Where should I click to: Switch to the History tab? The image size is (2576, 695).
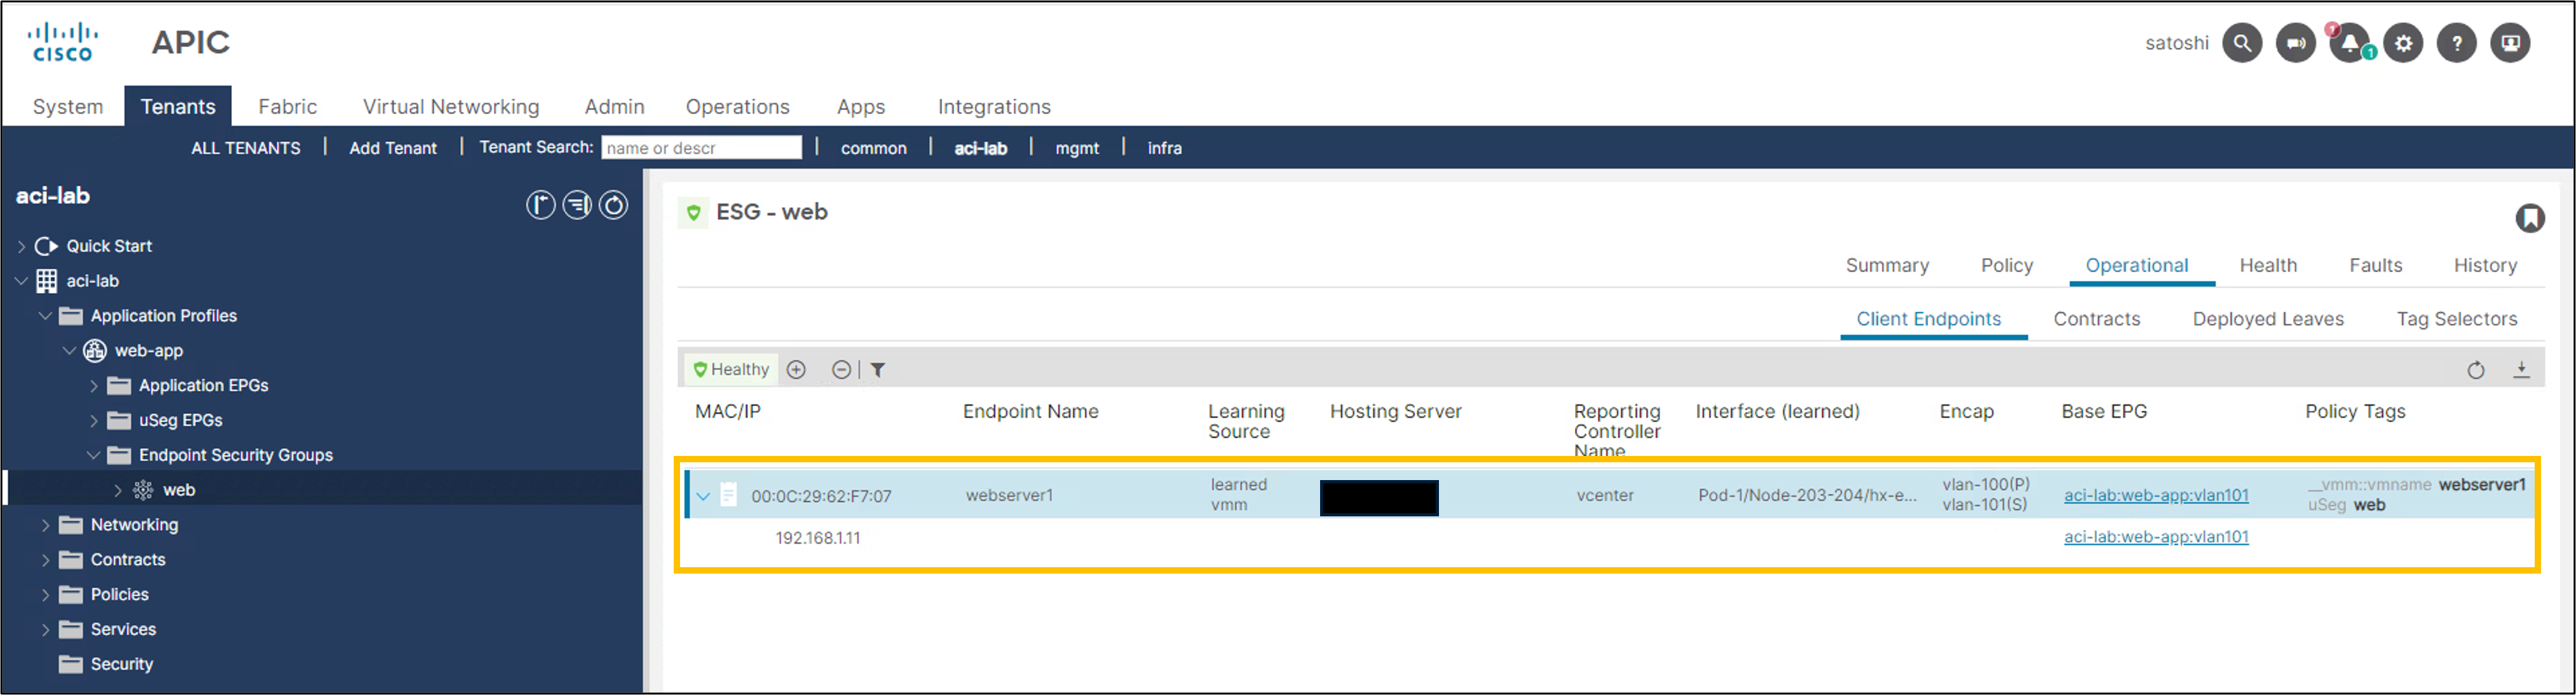tap(2485, 266)
